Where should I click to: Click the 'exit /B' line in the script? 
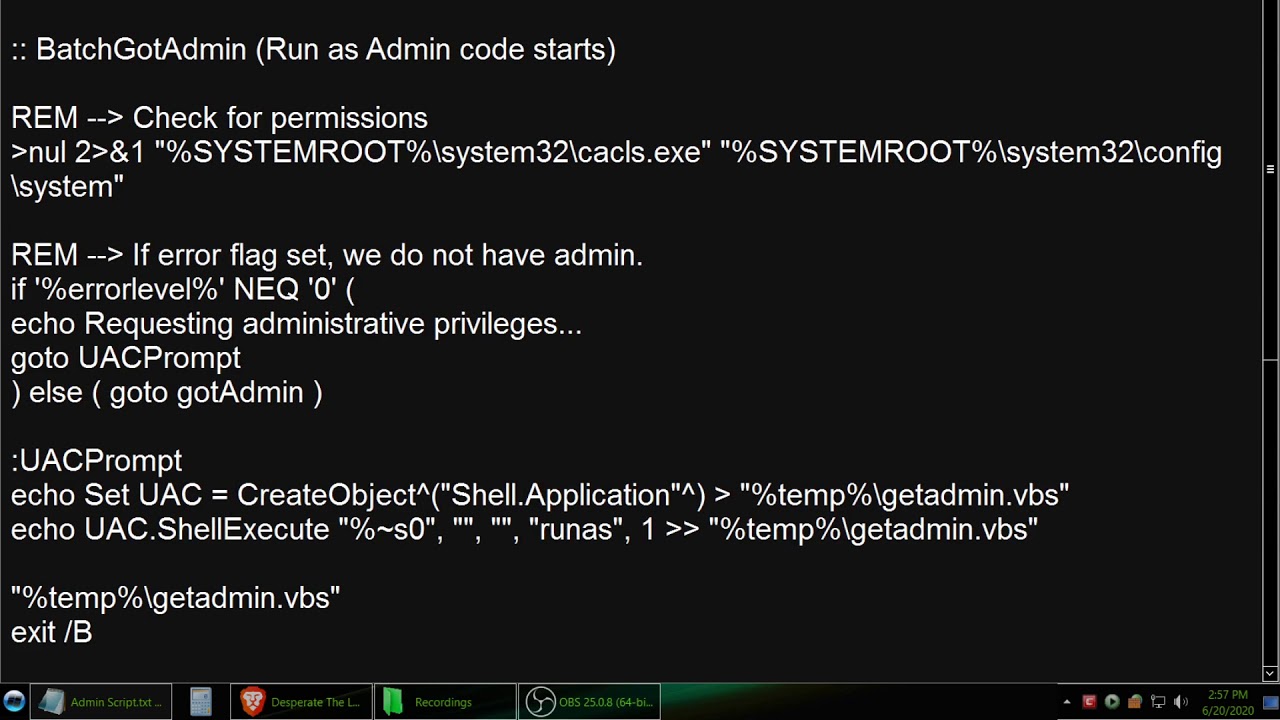pos(52,632)
